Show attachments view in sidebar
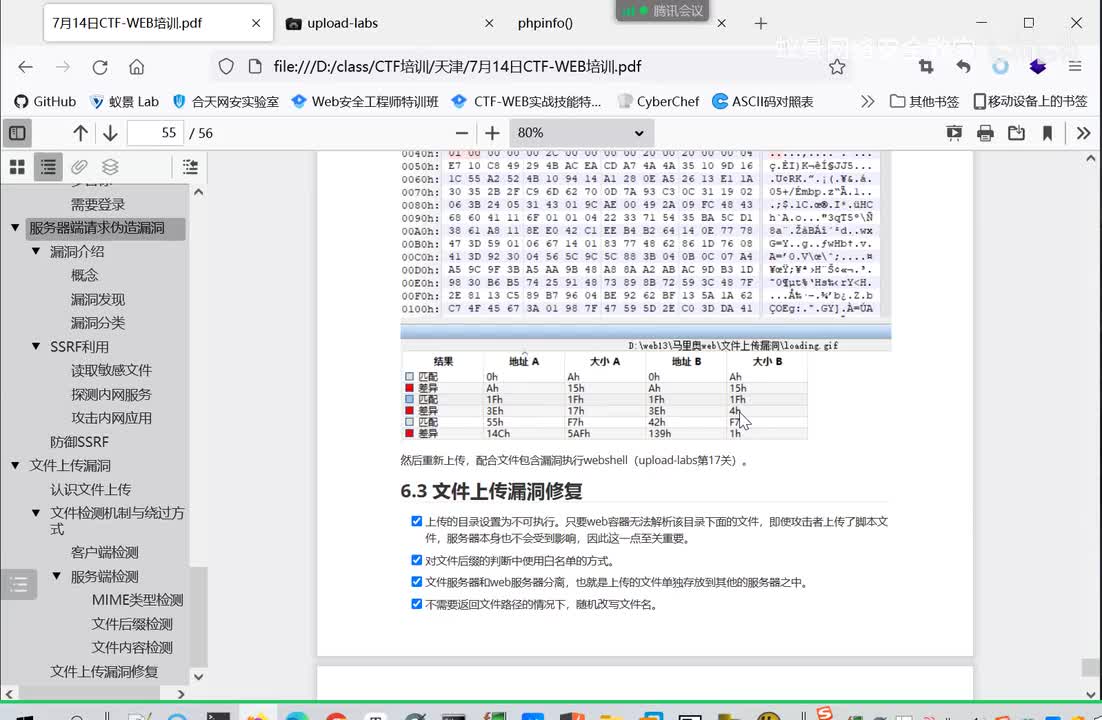The height and width of the screenshot is (720, 1102). 79,167
